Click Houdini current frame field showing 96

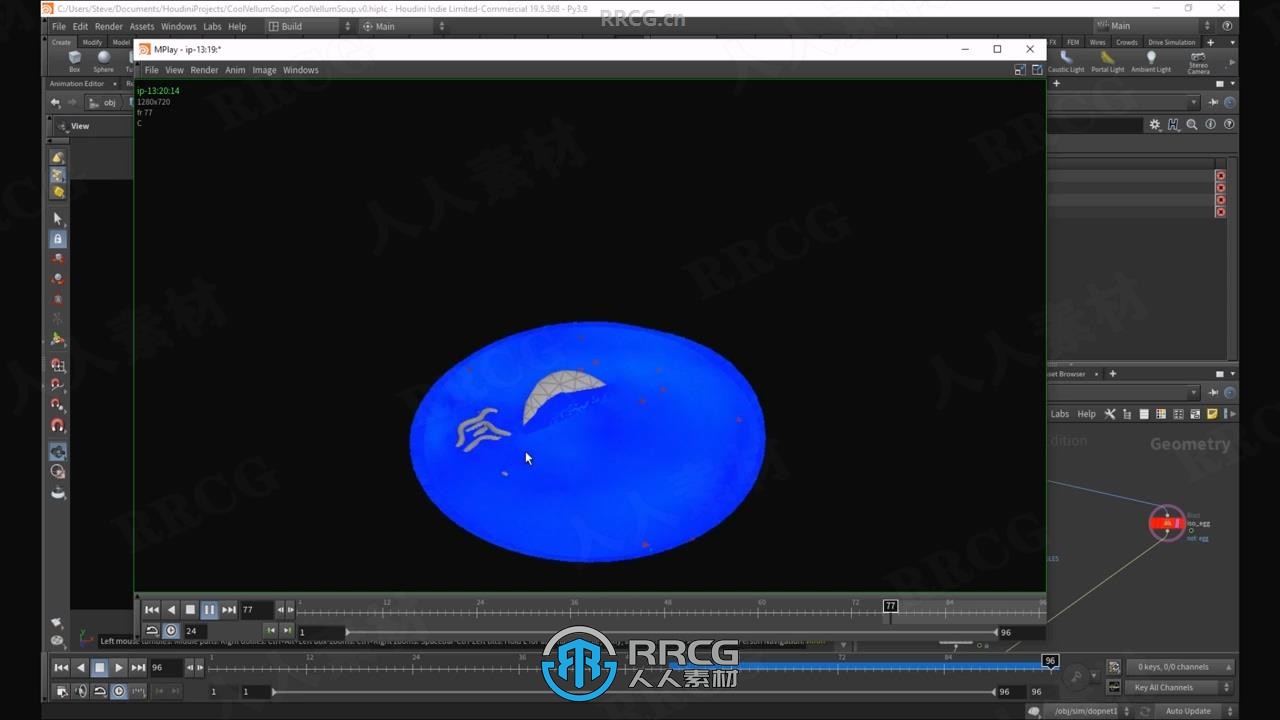pyautogui.click(x=165, y=667)
